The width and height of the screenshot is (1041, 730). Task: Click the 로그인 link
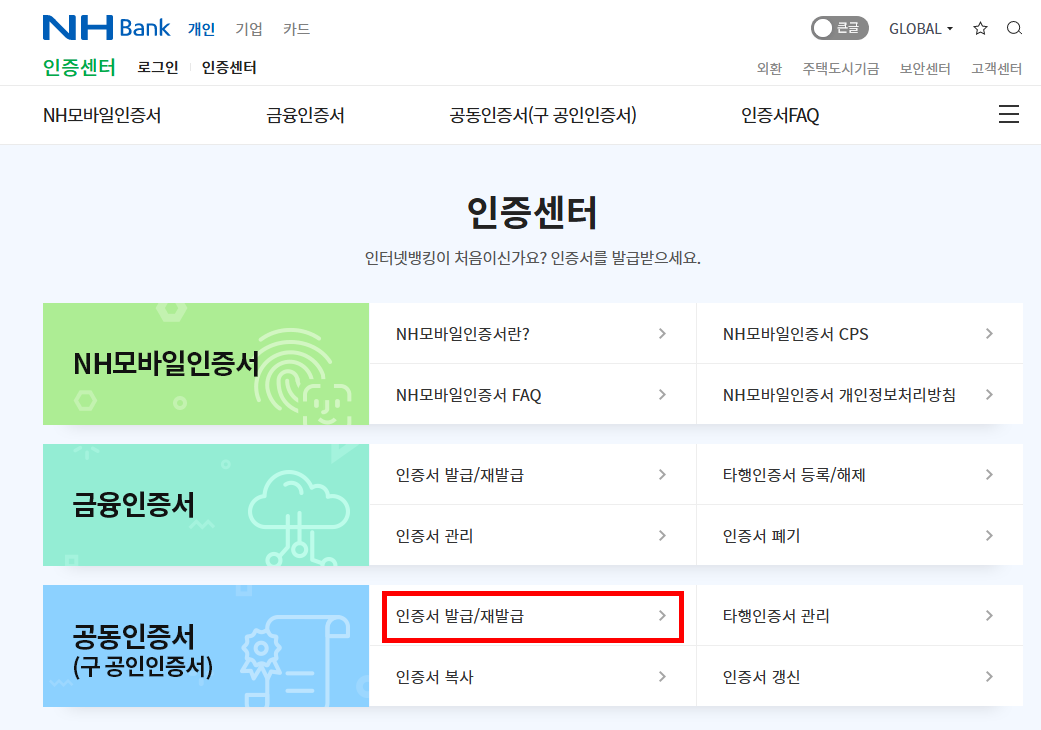point(158,68)
